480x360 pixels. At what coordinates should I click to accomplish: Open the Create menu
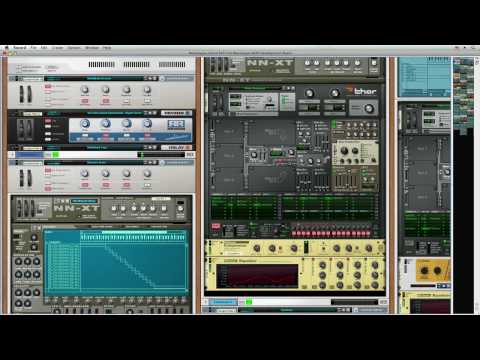coord(57,48)
